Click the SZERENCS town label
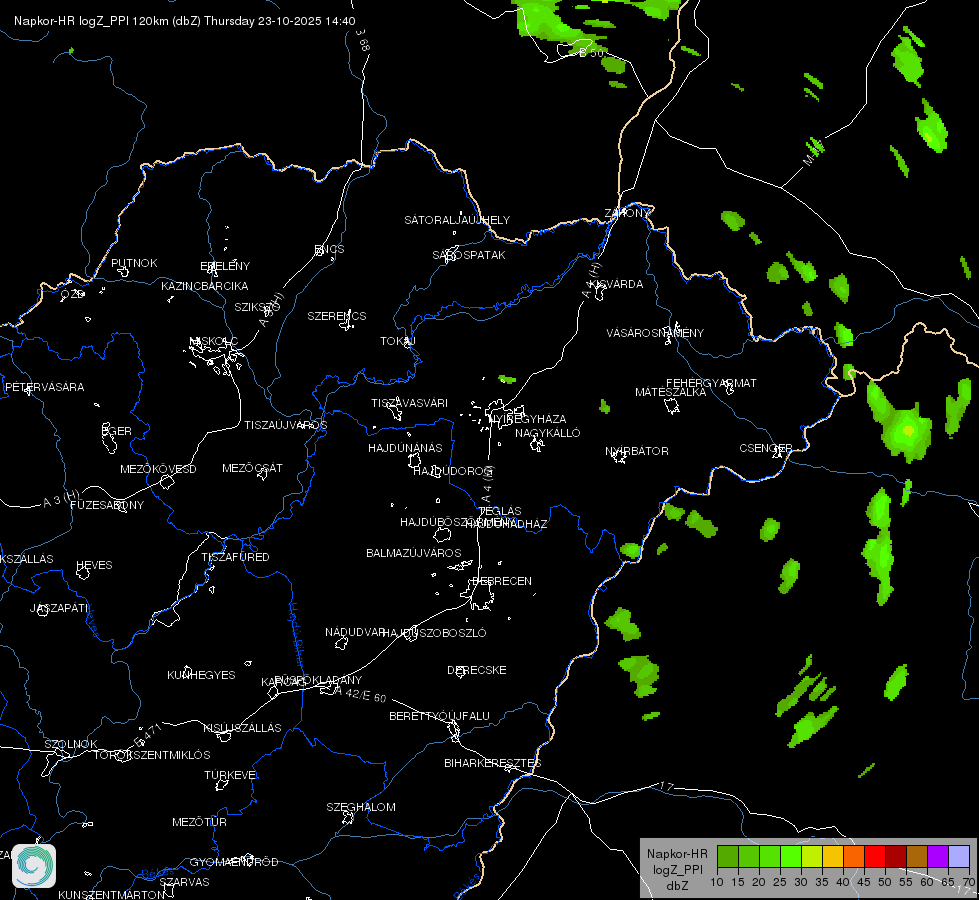This screenshot has height=900, width=979. pos(337,316)
